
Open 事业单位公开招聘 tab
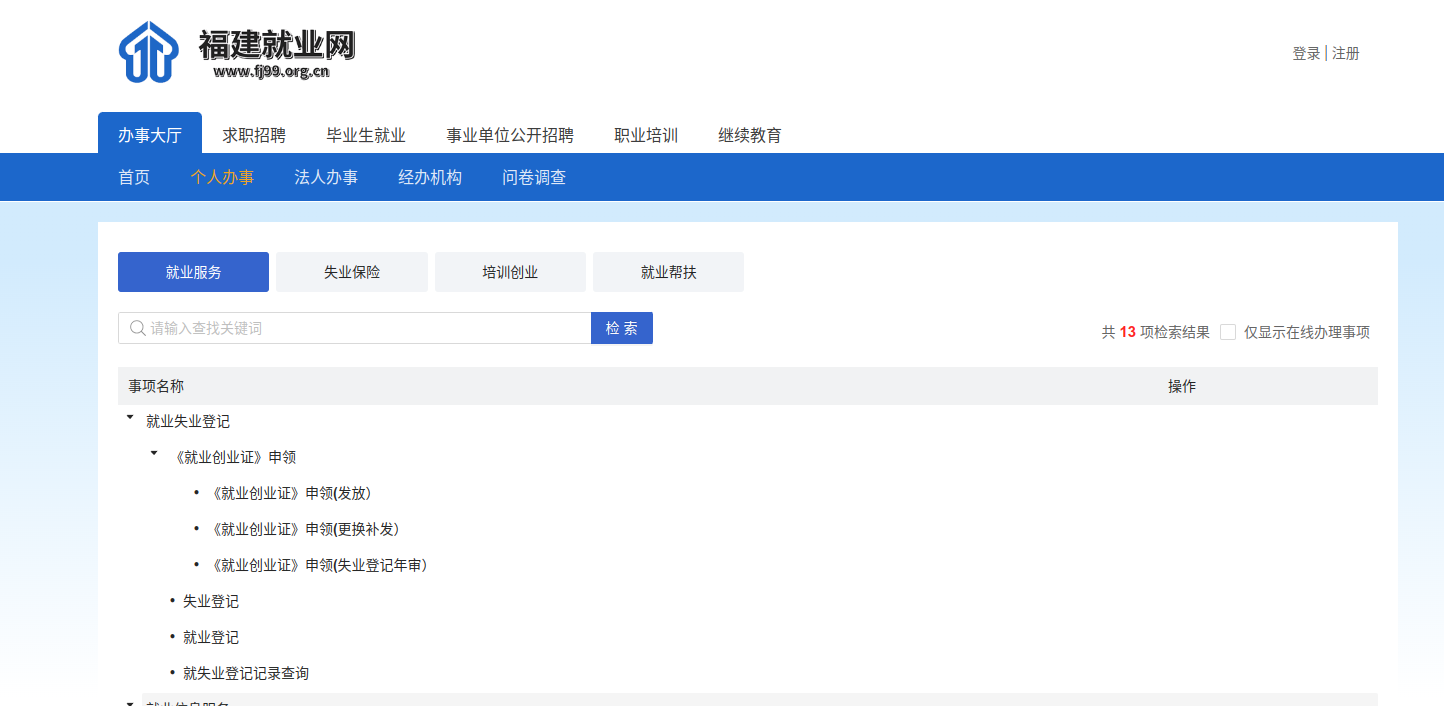(510, 135)
